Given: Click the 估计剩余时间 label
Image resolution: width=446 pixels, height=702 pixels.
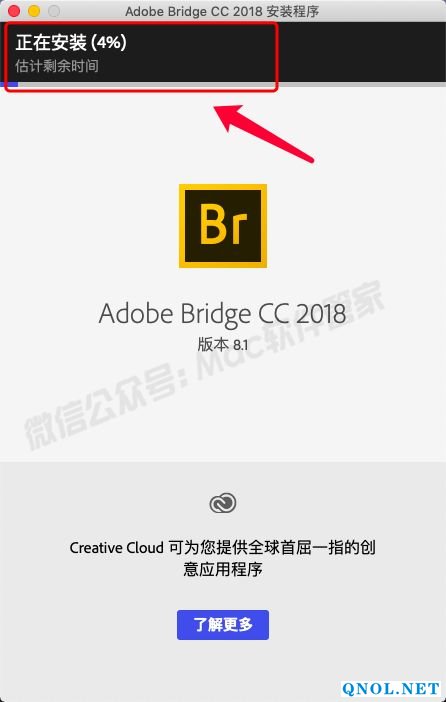Looking at the screenshot, I should [x=56, y=66].
